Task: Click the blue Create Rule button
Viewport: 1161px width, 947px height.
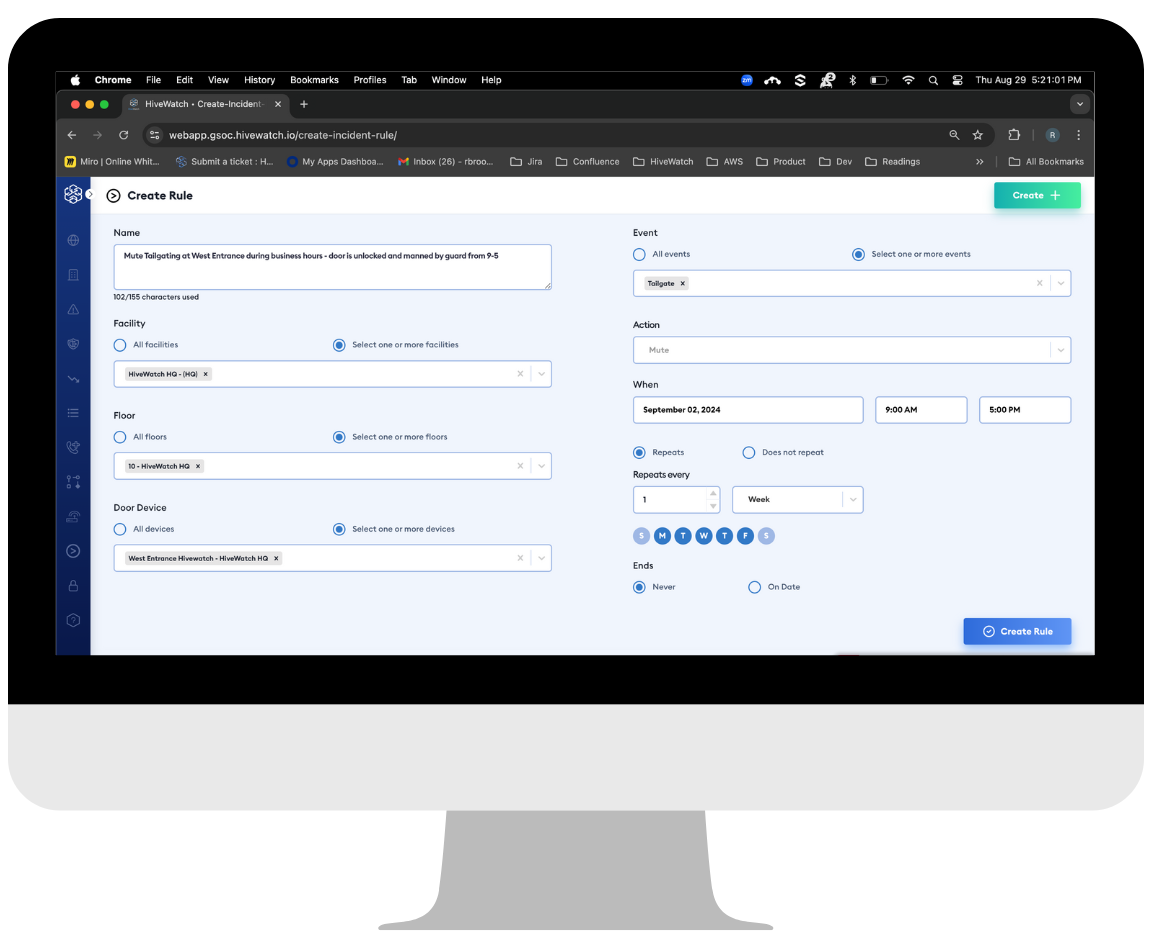Action: pyautogui.click(x=1017, y=631)
